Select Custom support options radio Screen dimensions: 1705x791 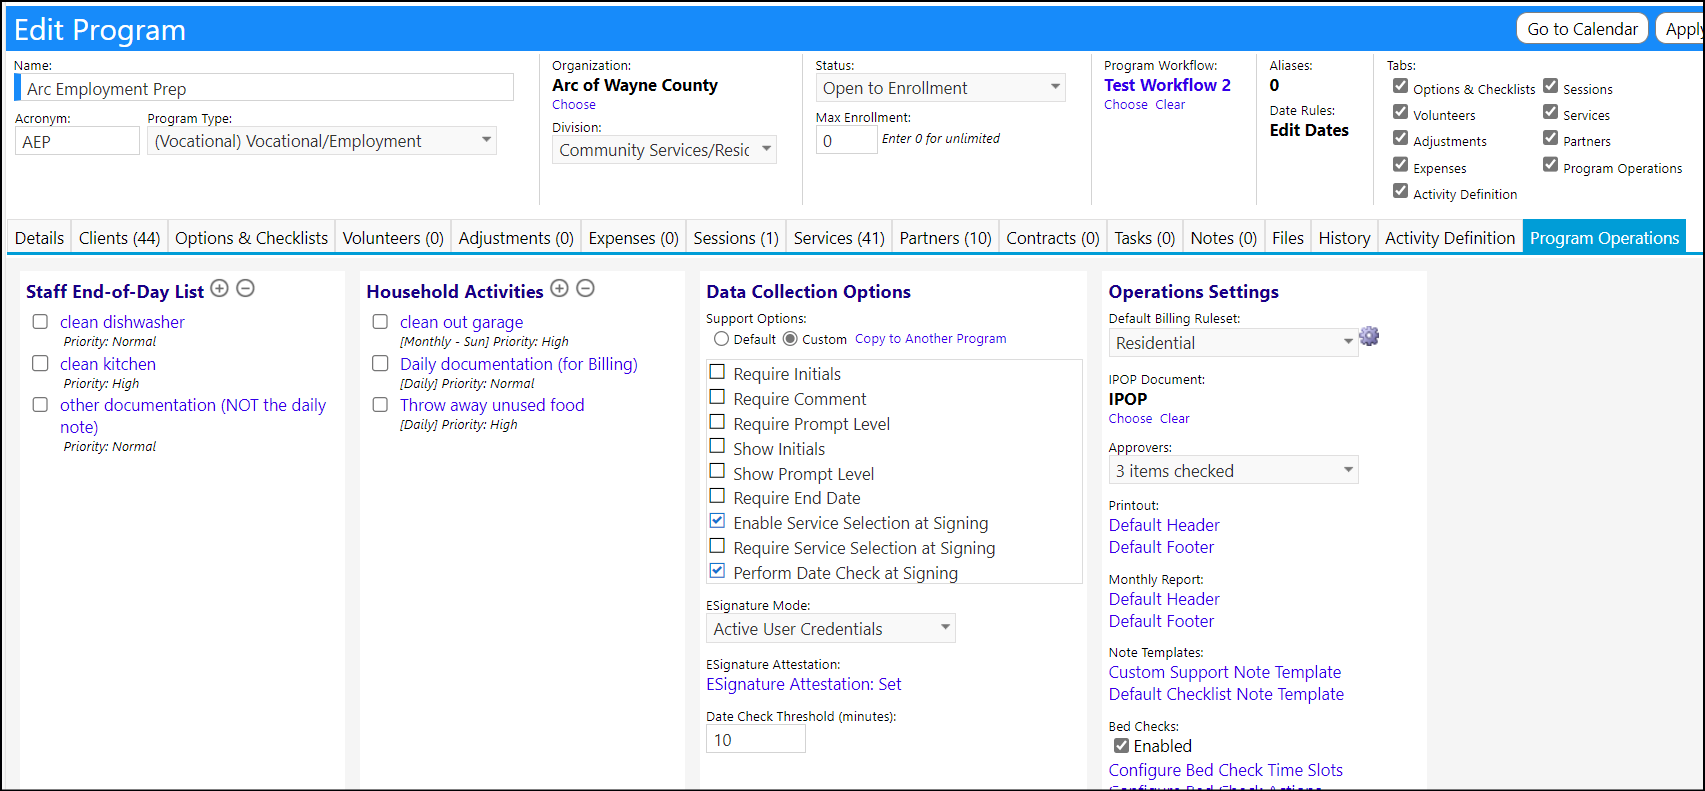tap(790, 339)
